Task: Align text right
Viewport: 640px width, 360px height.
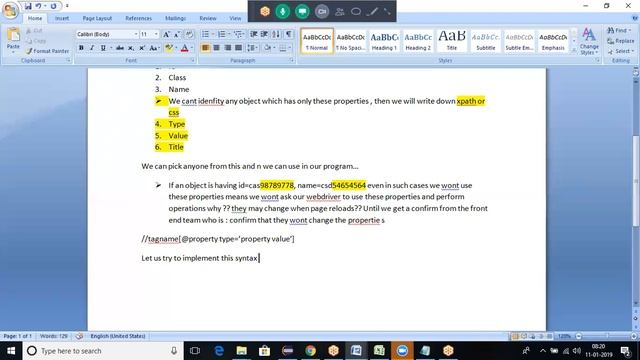Action: 227,48
